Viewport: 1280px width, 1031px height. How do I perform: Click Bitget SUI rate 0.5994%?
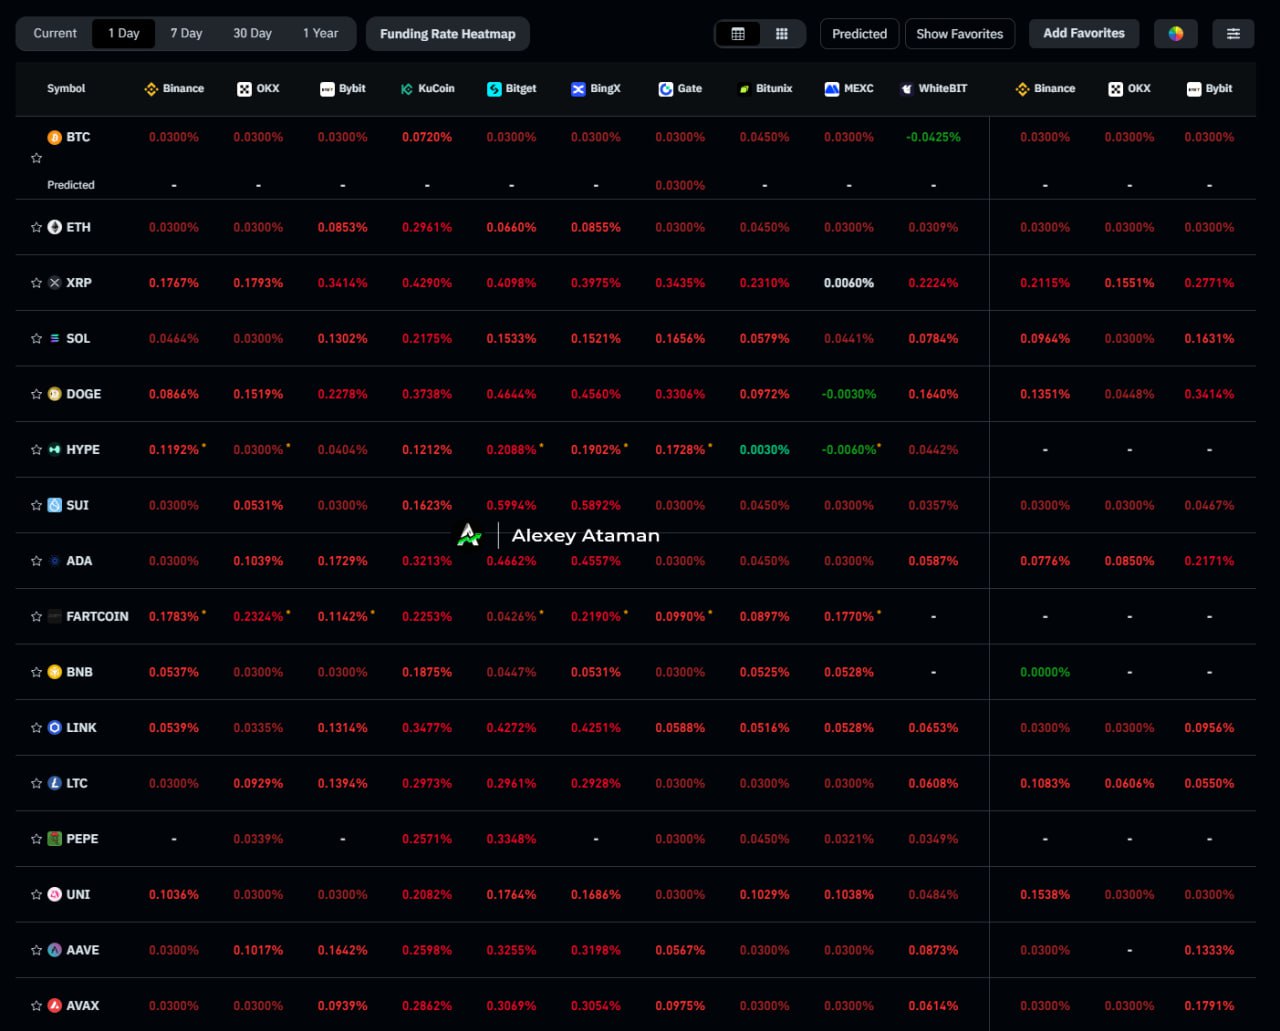[x=511, y=505]
